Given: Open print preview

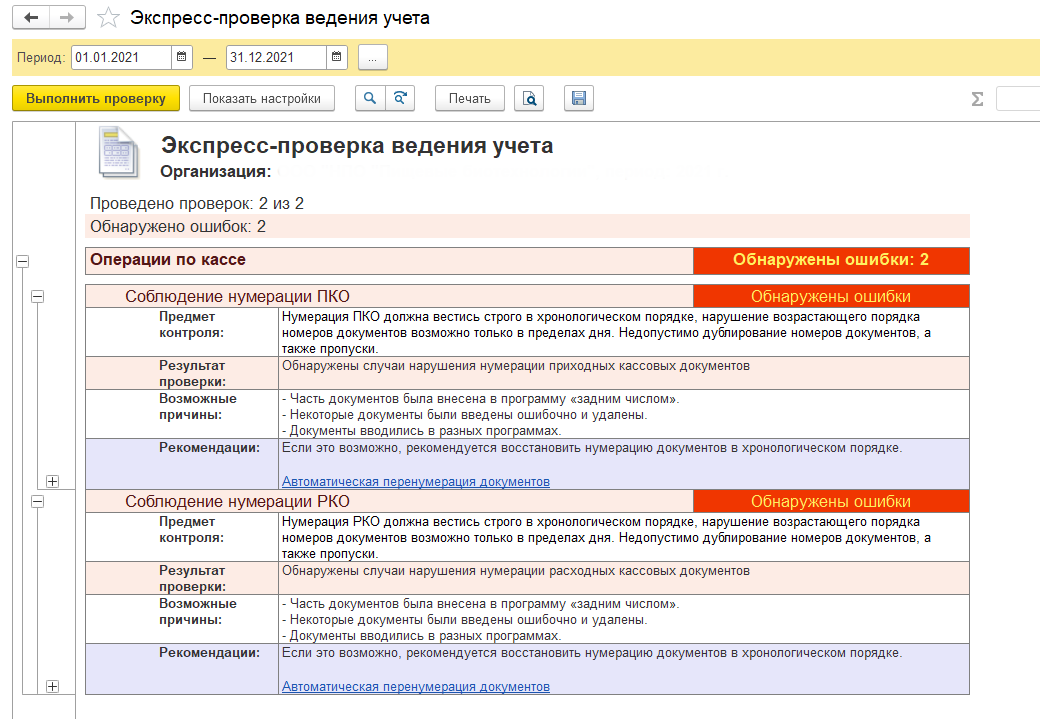Looking at the screenshot, I should tap(529, 98).
